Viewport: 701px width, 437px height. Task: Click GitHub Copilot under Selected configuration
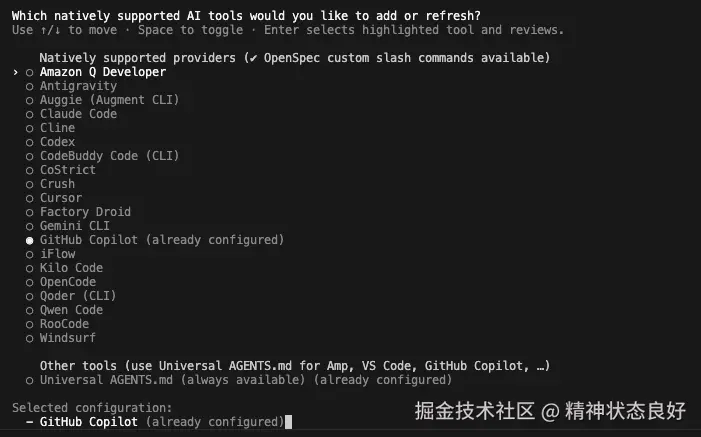coord(89,422)
